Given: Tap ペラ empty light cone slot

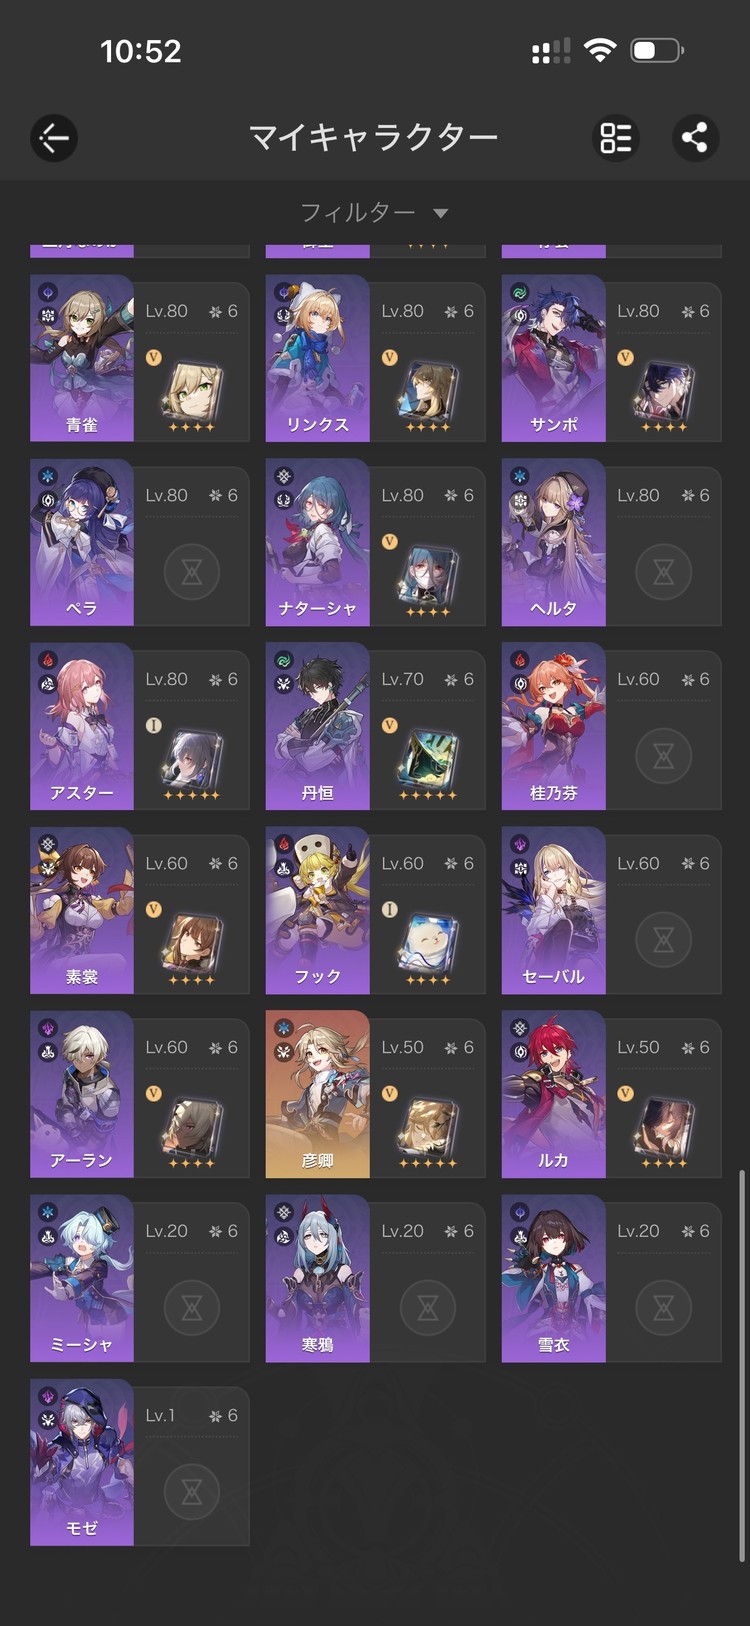Looking at the screenshot, I should [192, 572].
